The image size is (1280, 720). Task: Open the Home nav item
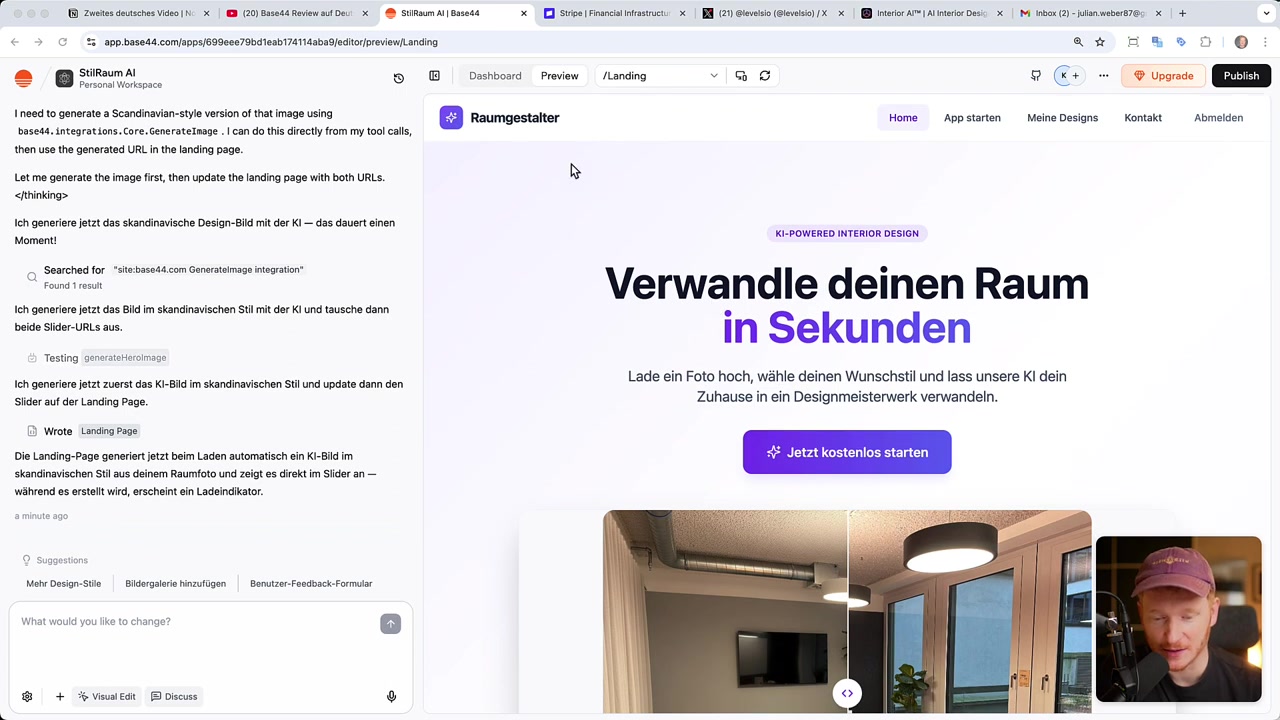point(903,118)
